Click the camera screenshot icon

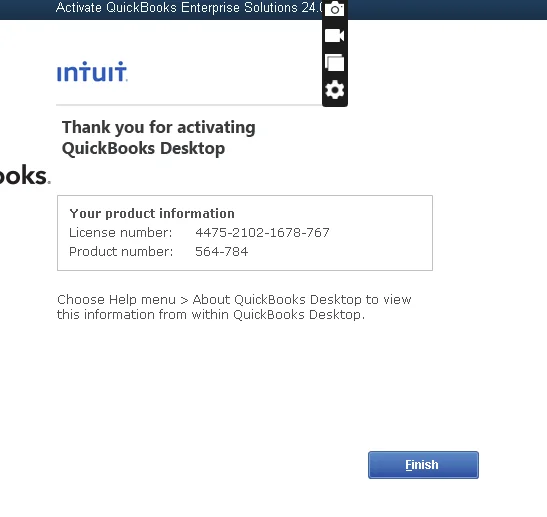point(335,9)
